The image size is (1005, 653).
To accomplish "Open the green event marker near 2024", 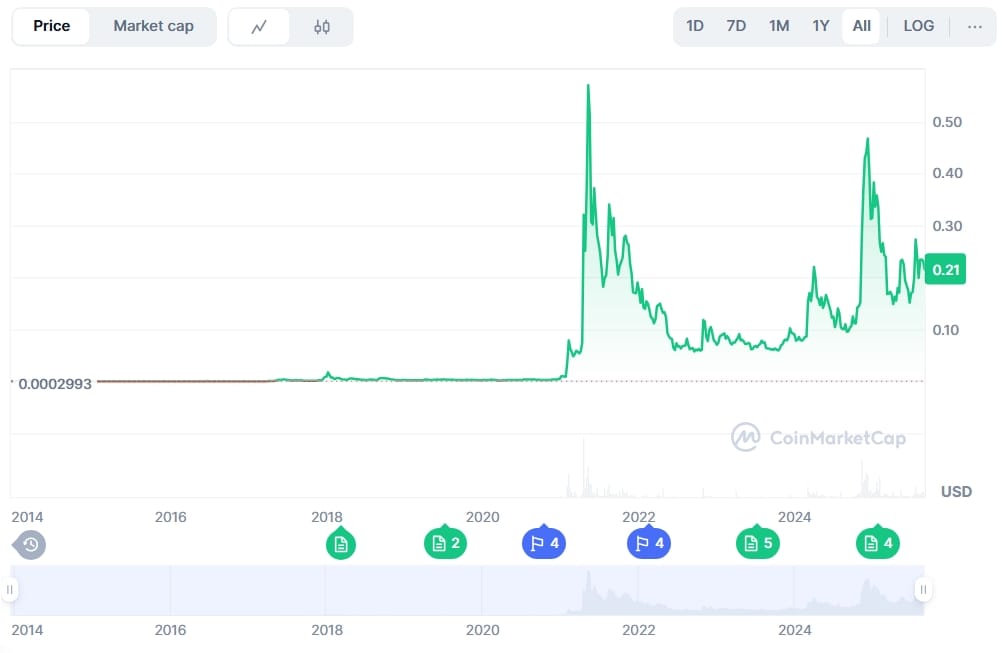I will pos(877,544).
